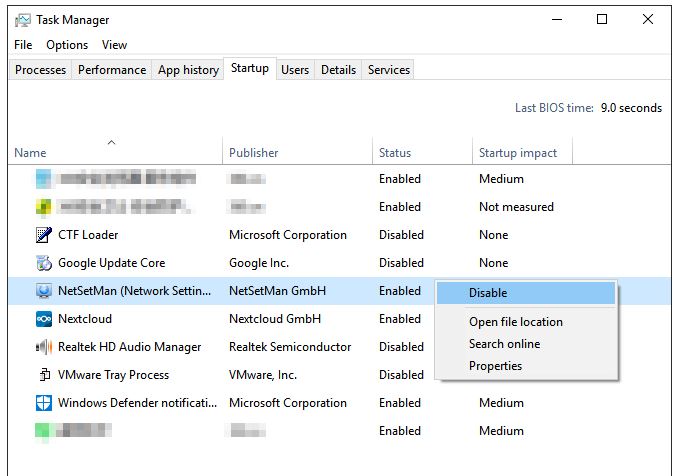The image size is (681, 476).
Task: Select the Google Update Core entry
Action: pos(112,263)
